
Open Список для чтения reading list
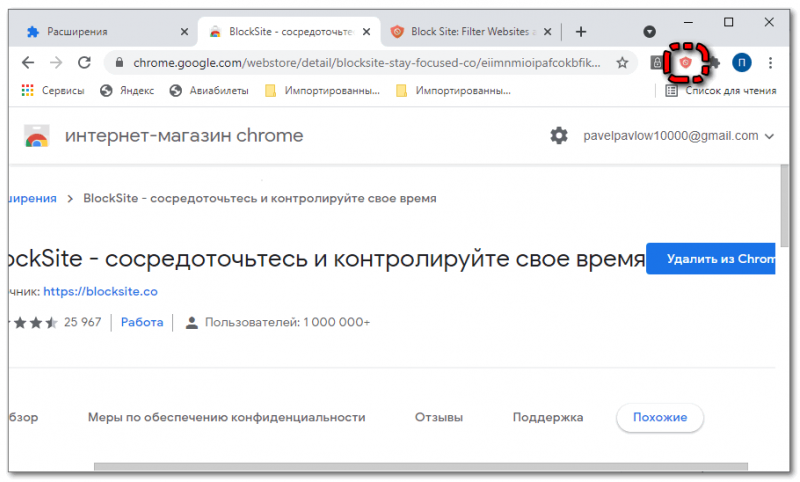pos(721,91)
